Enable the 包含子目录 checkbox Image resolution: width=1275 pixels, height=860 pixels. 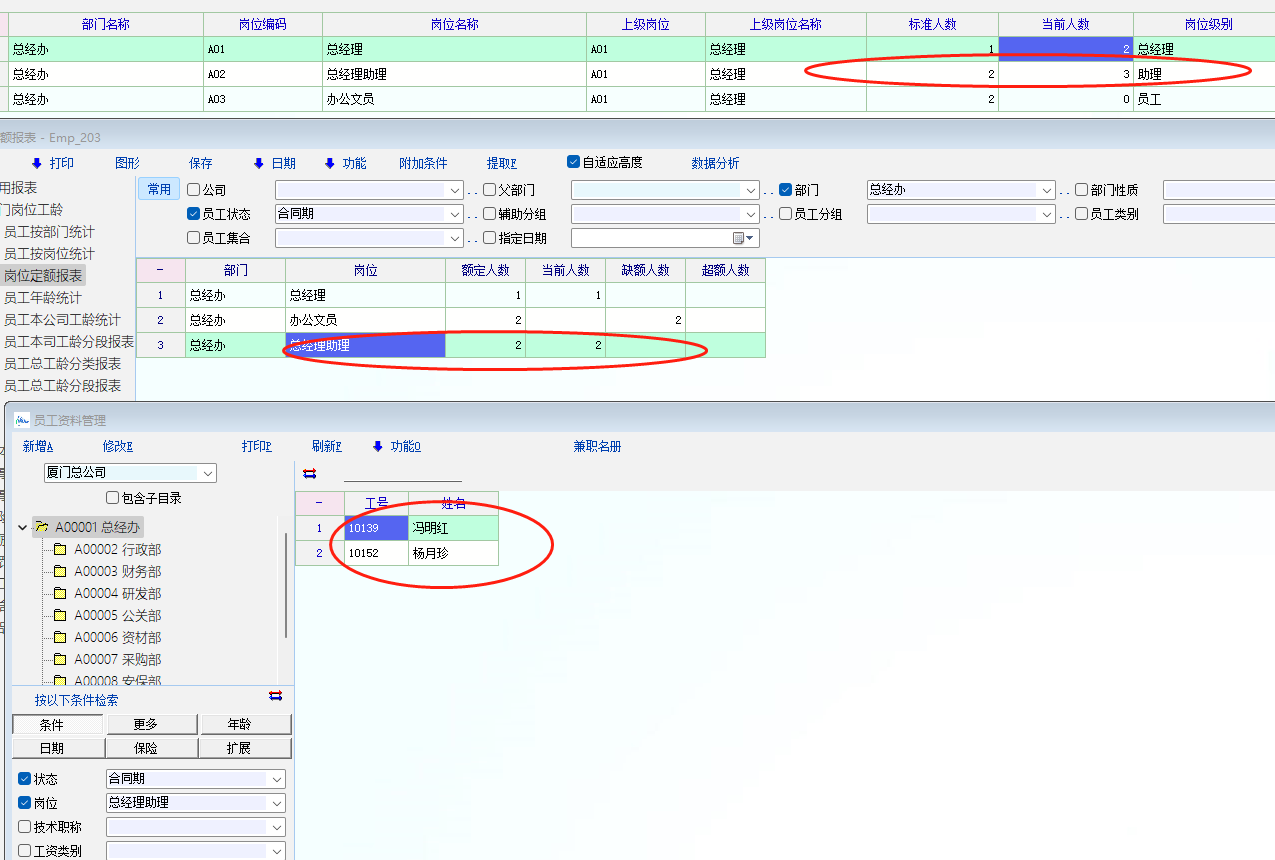pos(112,498)
